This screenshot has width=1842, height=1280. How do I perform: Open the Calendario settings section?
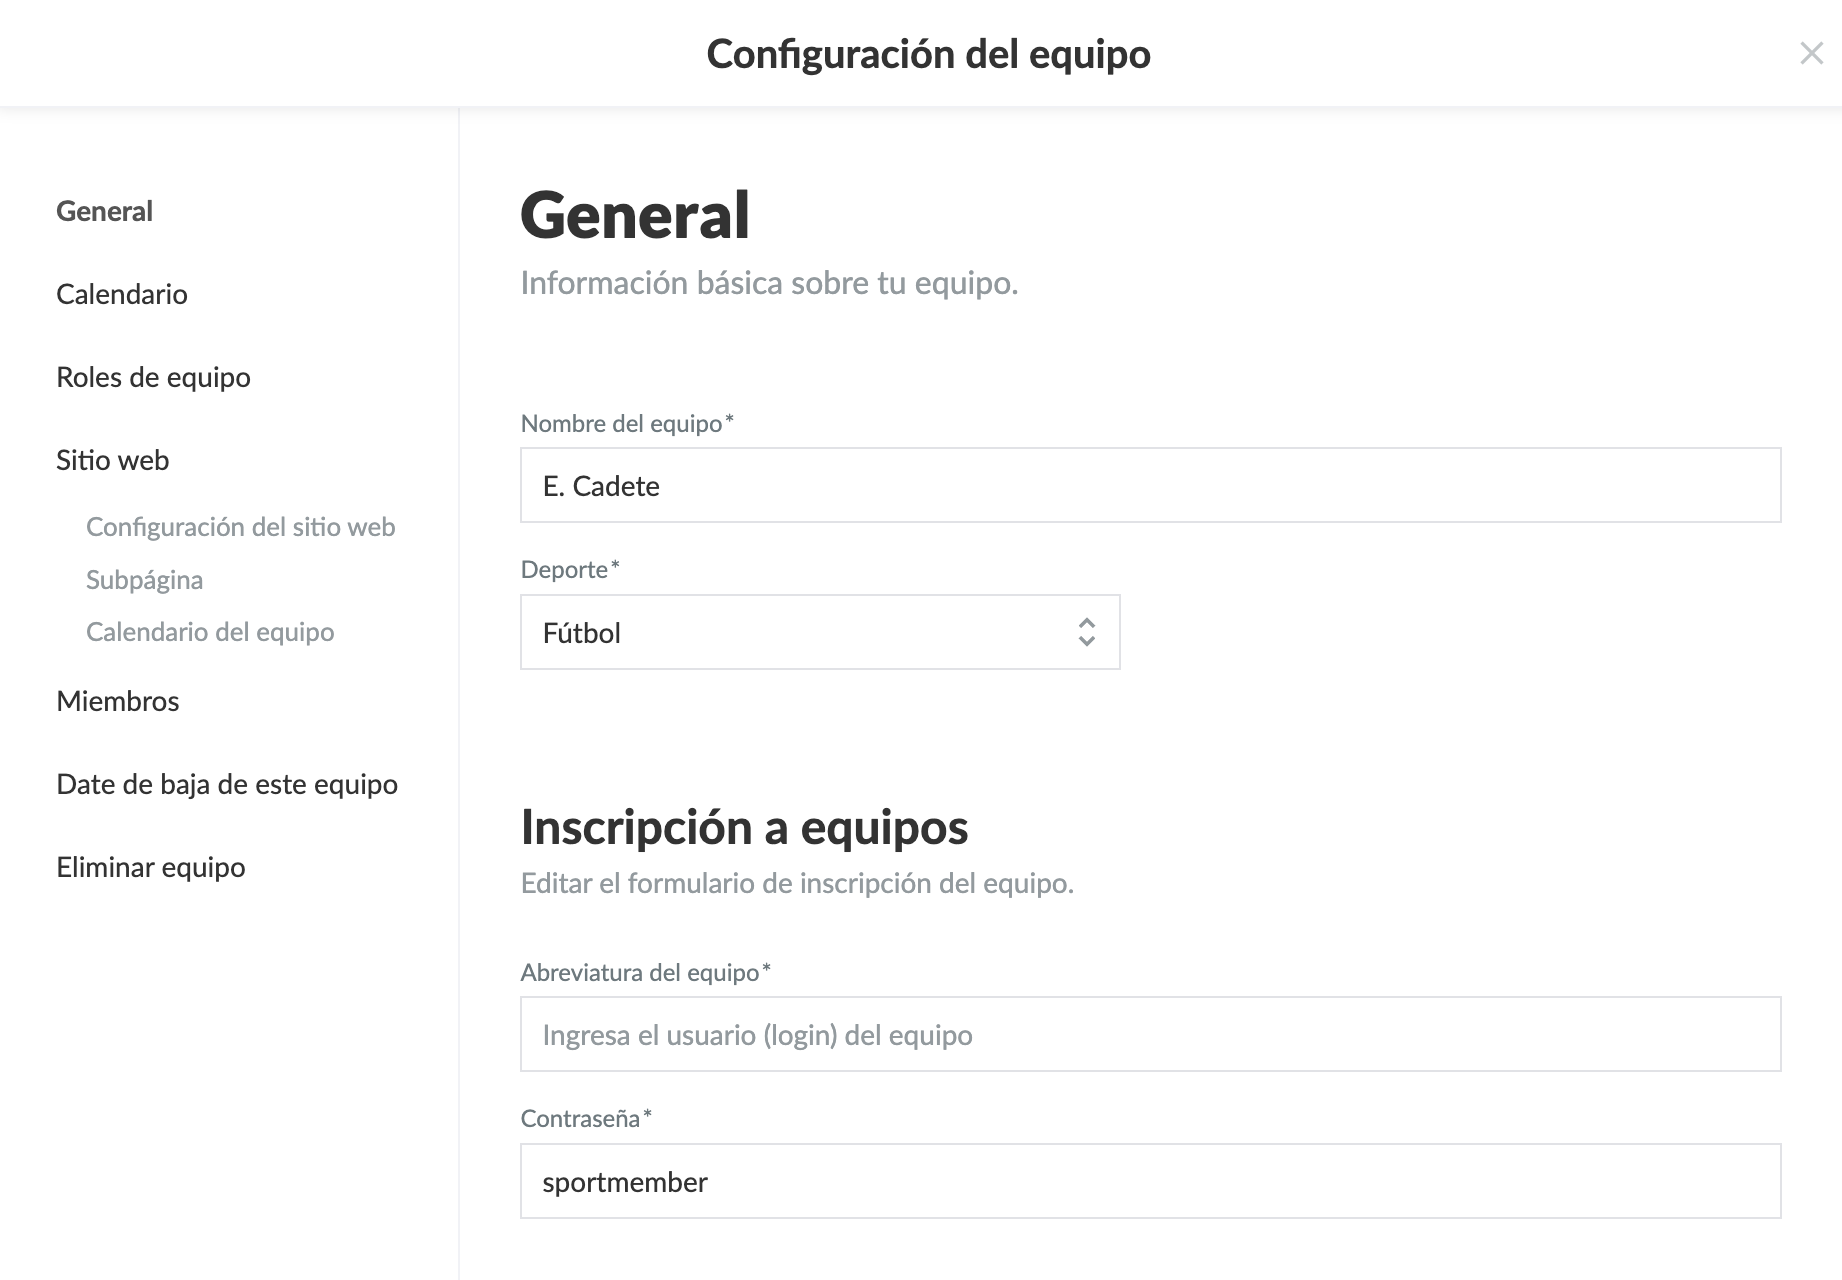[122, 294]
